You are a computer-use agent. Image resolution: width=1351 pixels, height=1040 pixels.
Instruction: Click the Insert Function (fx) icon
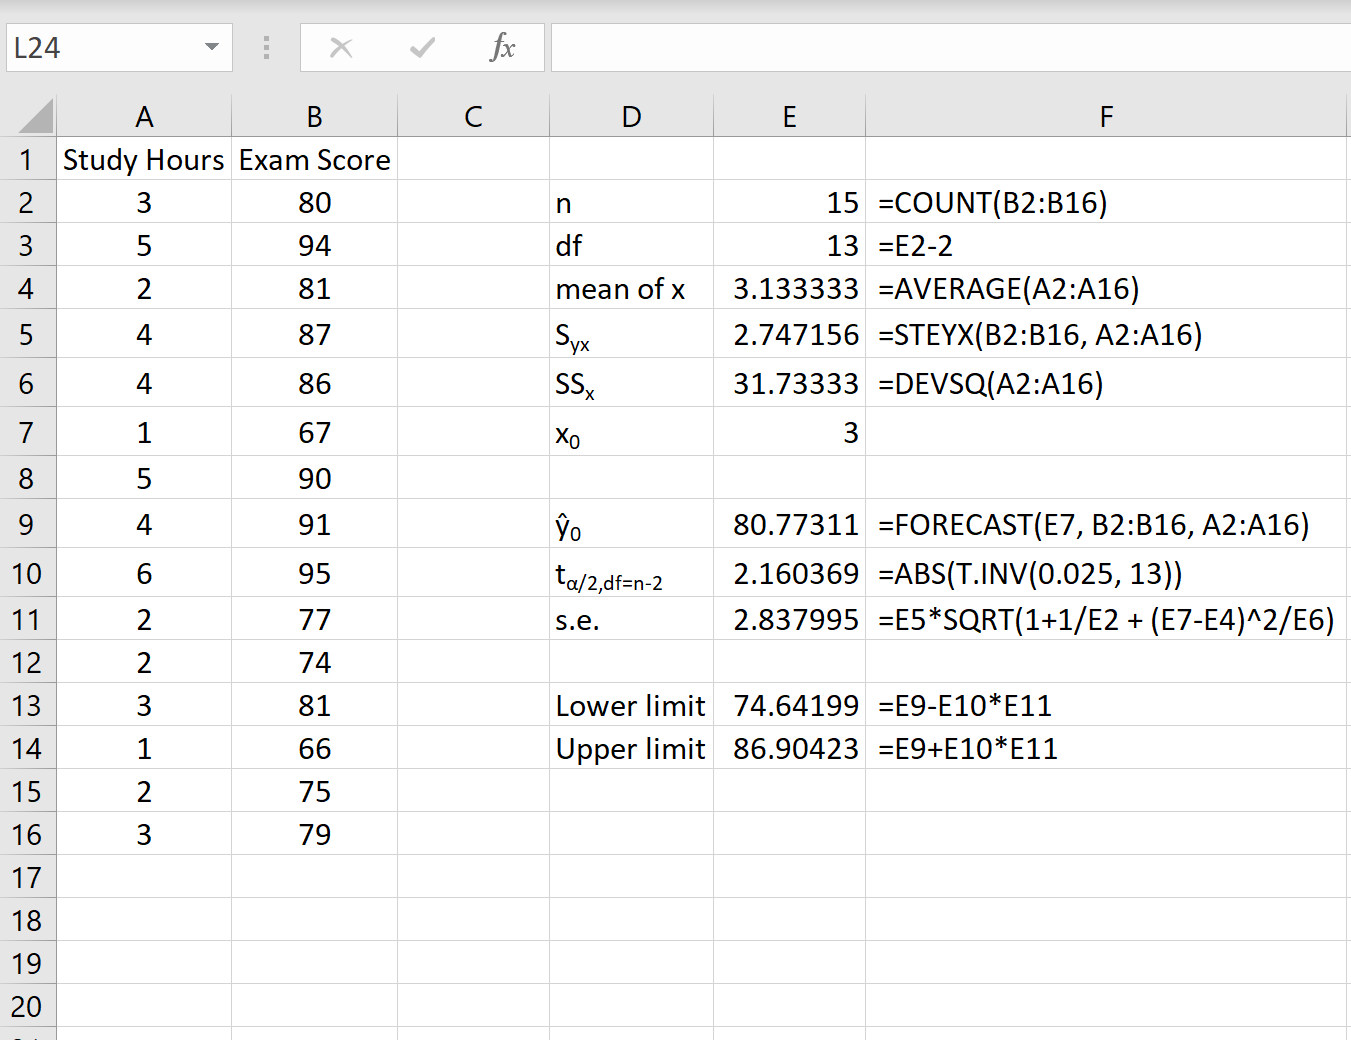tap(503, 46)
